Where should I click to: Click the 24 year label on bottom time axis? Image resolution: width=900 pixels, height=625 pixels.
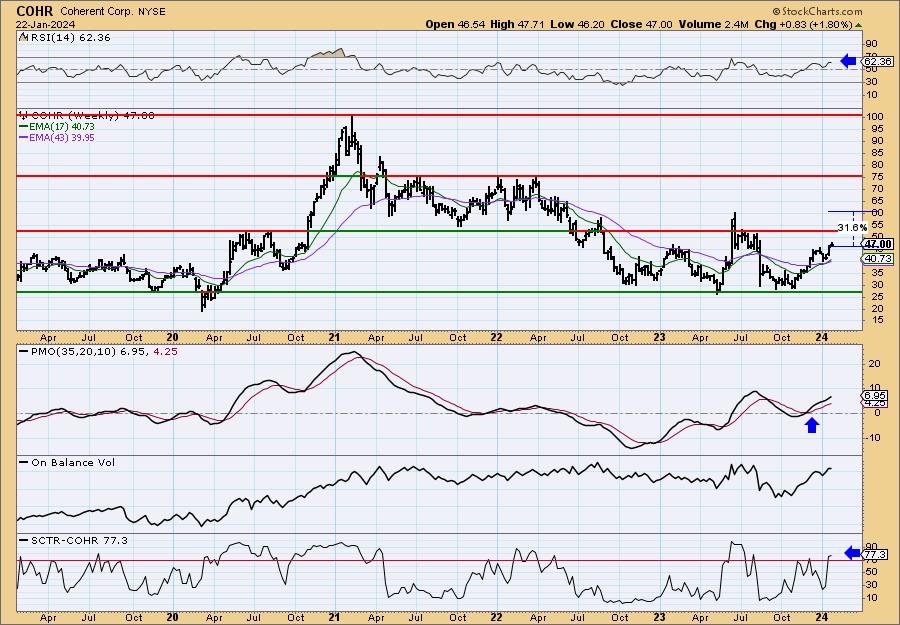click(821, 618)
